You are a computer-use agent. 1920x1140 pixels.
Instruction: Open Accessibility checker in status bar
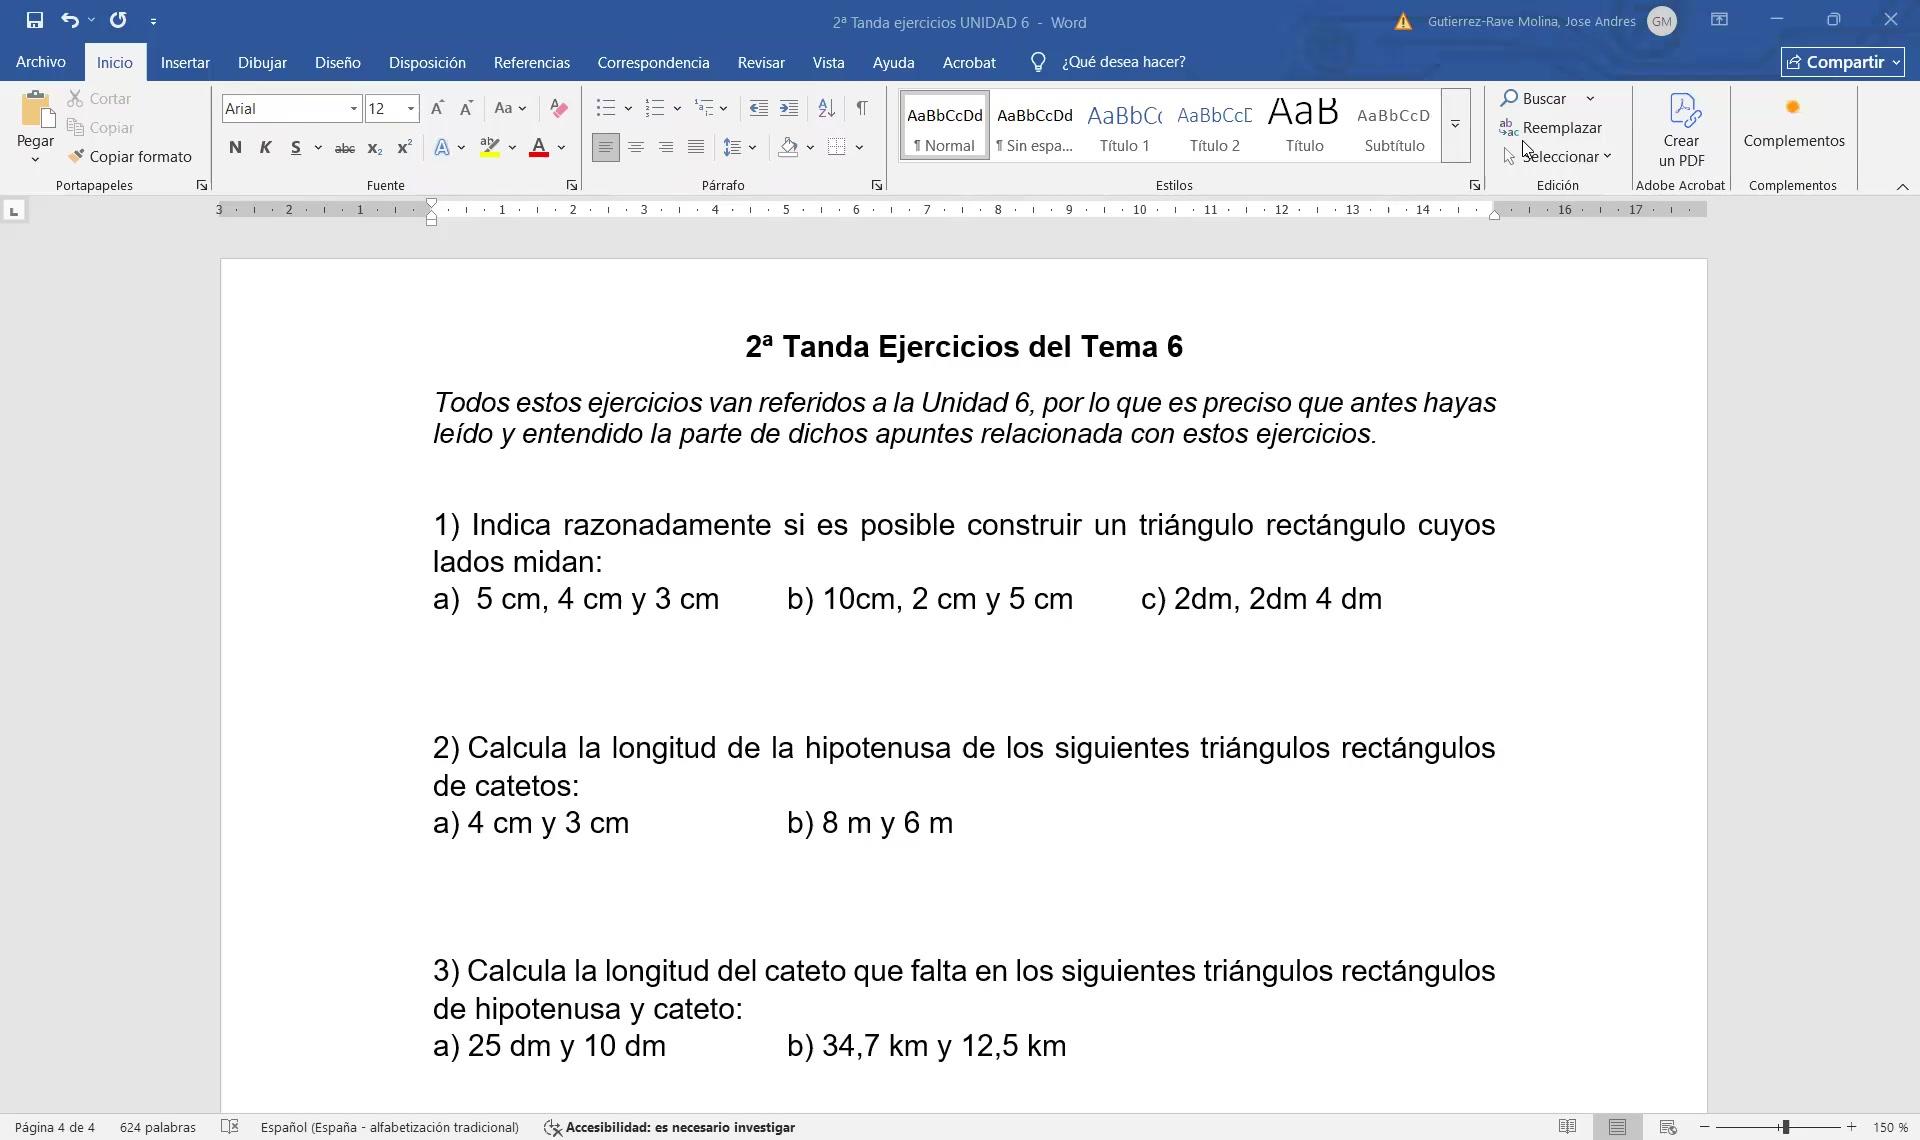point(669,1127)
